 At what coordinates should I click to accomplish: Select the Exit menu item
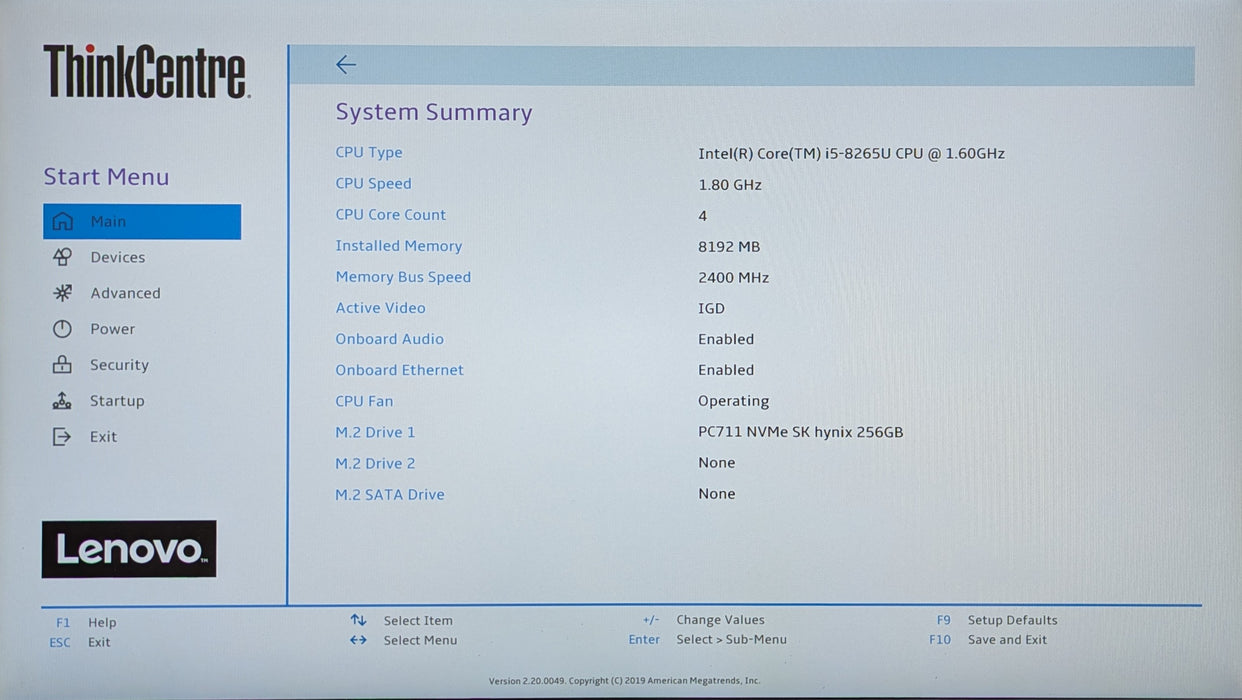coord(103,437)
